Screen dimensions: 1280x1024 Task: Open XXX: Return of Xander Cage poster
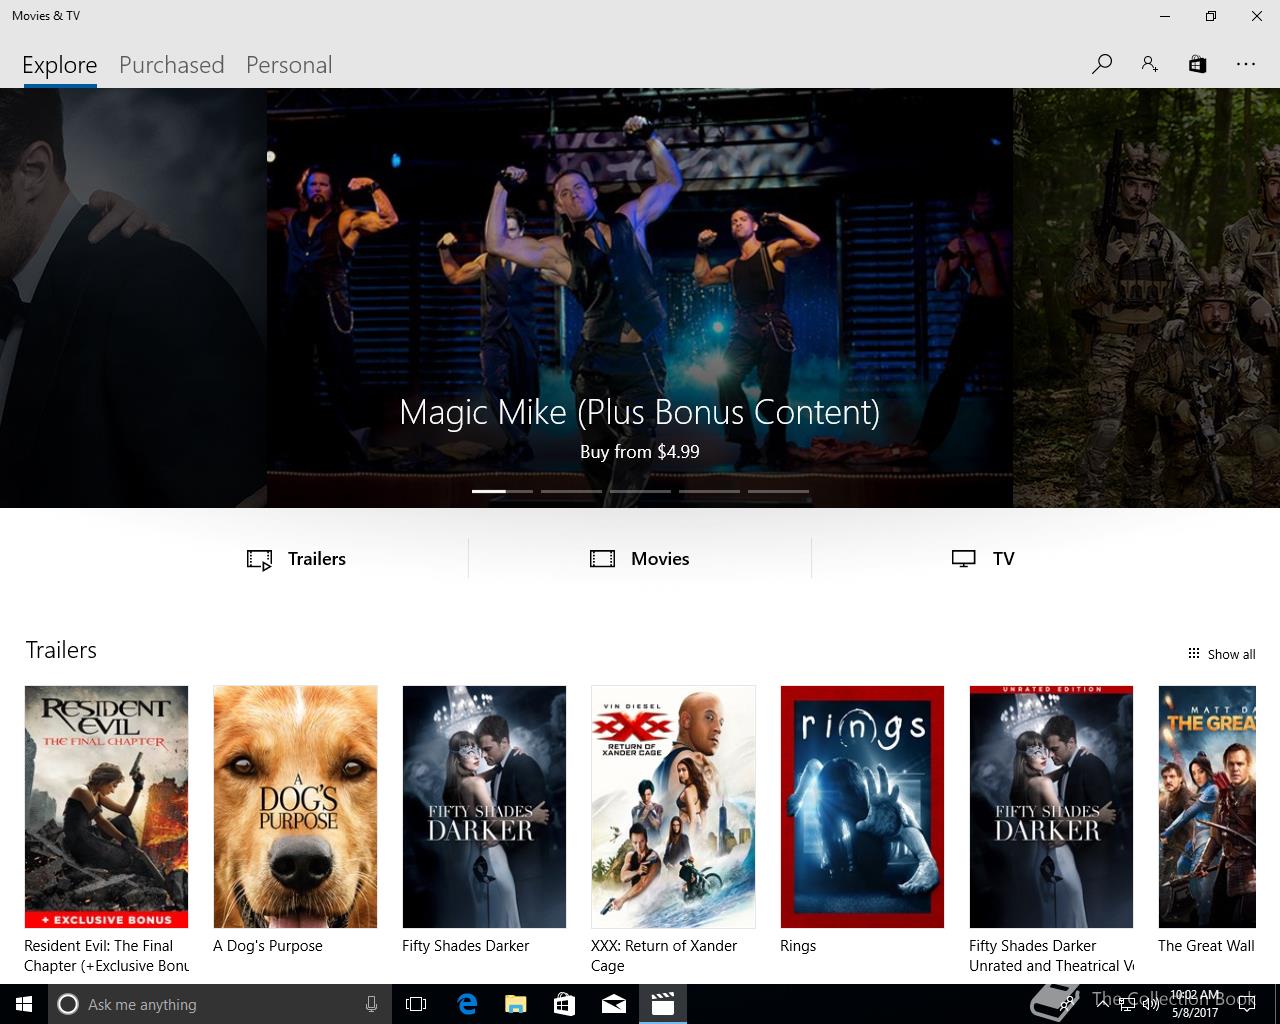click(673, 807)
